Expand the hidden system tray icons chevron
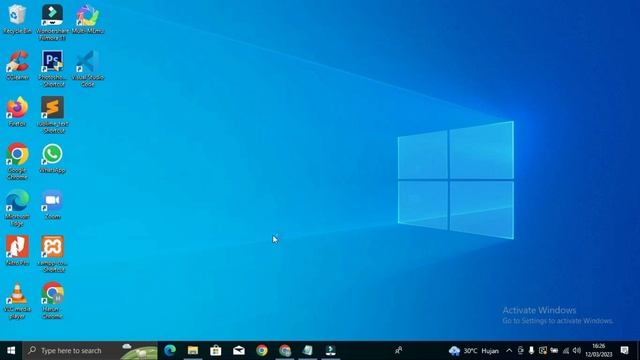640x360 pixels. click(509, 351)
